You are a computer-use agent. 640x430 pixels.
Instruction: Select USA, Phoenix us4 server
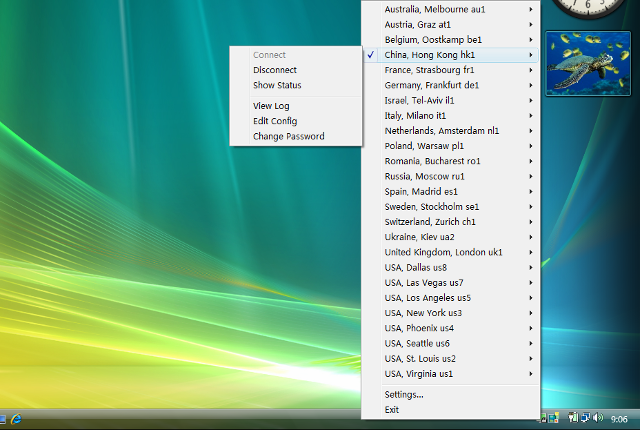451,328
